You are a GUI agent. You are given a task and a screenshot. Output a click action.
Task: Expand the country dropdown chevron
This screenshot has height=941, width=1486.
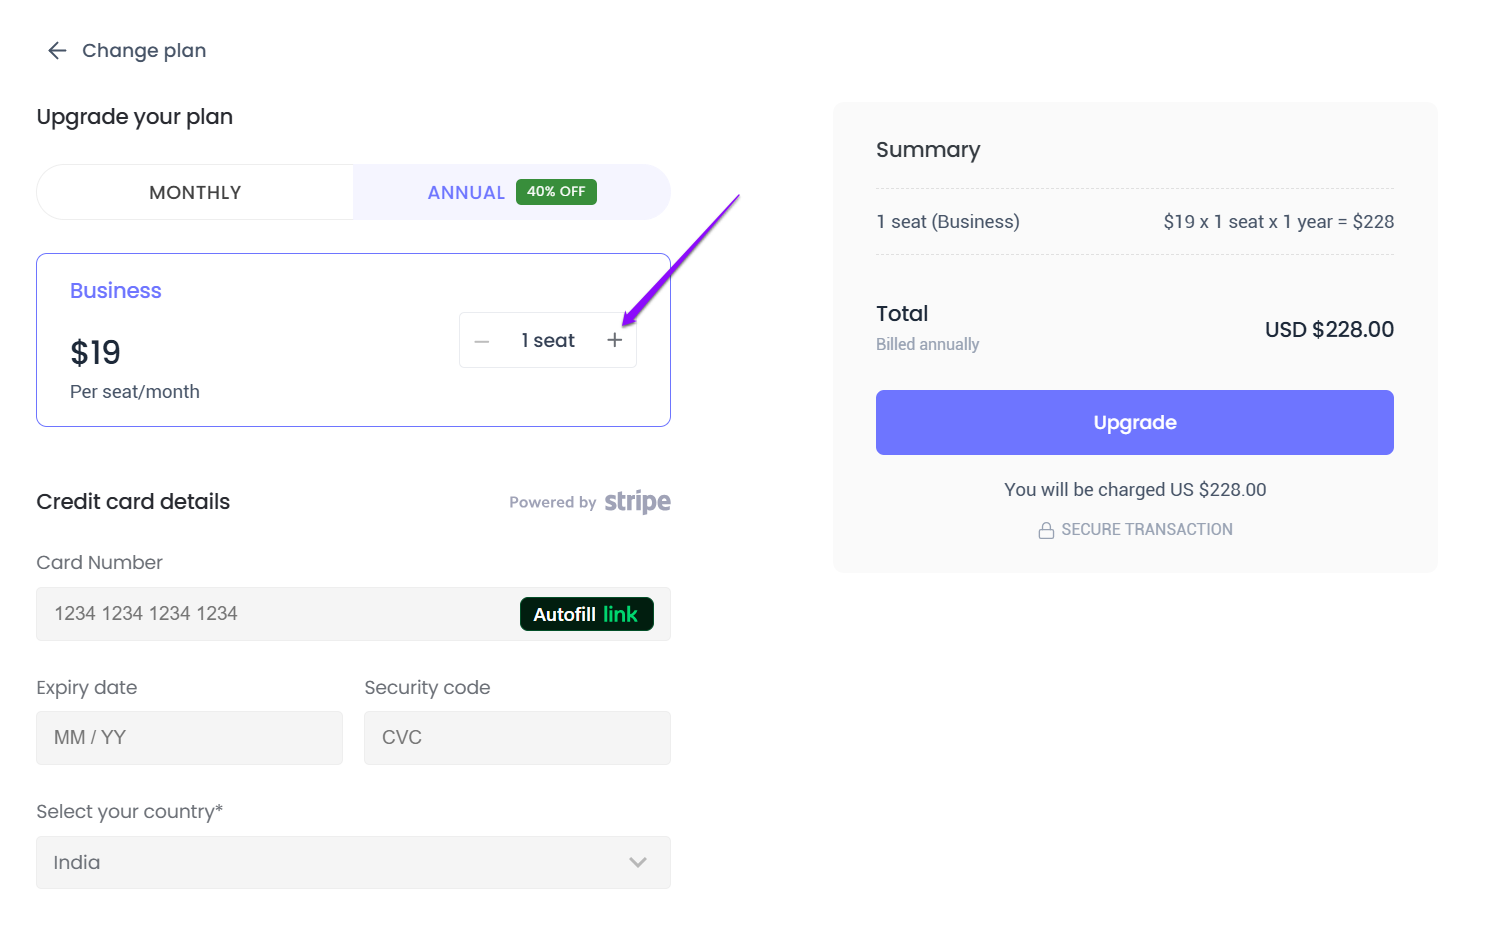tap(638, 862)
